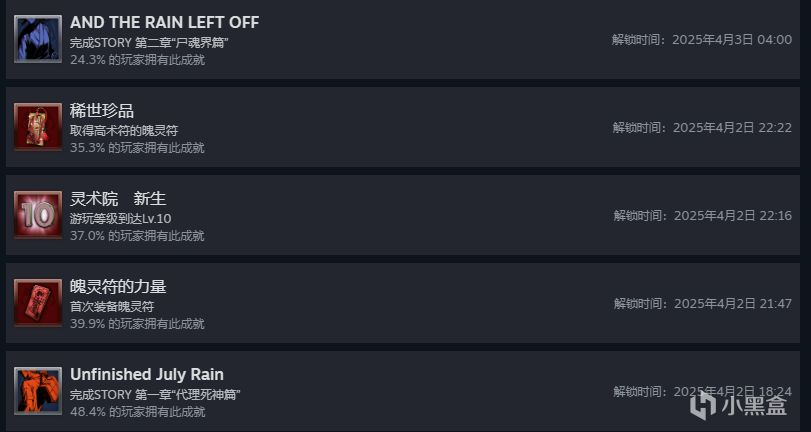811x432 pixels.
Task: Click description 完成STORY 第一章“代理死神篇”
Action: click(x=155, y=394)
